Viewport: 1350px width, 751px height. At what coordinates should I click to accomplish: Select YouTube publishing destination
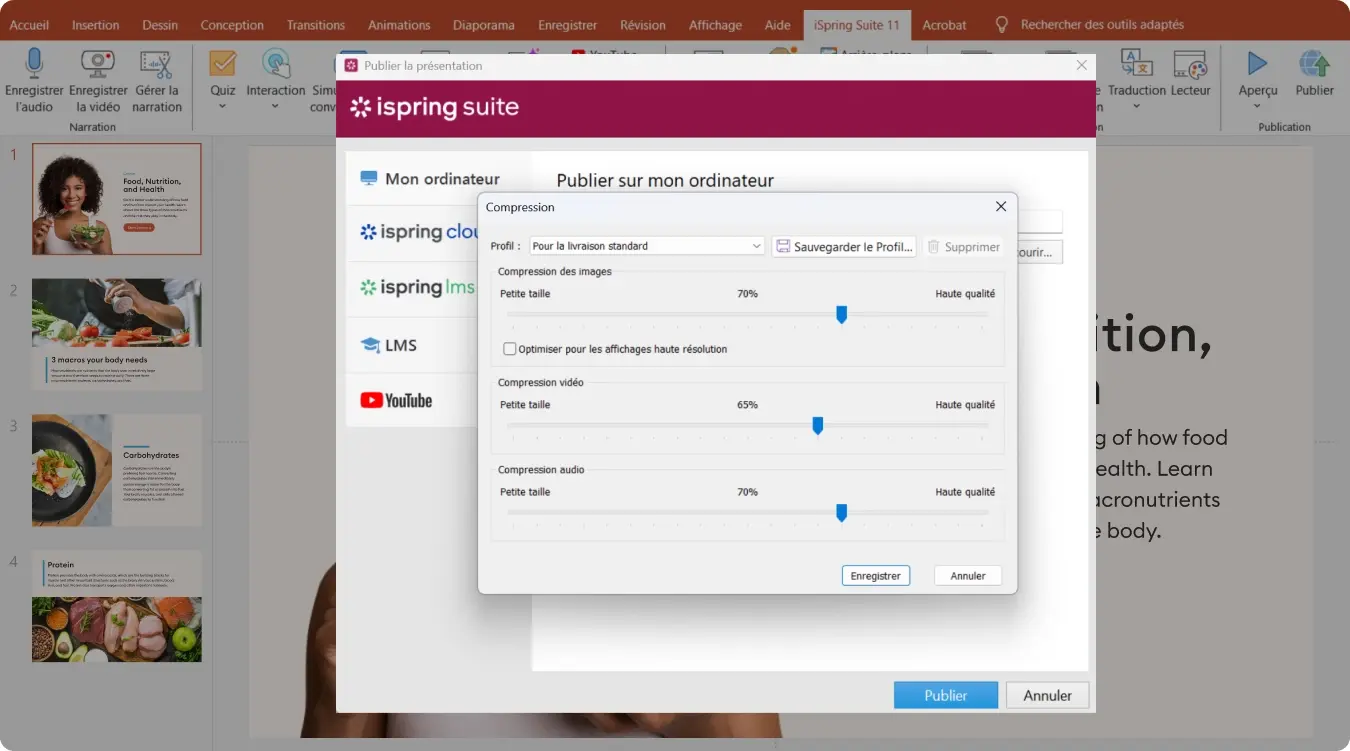(396, 400)
